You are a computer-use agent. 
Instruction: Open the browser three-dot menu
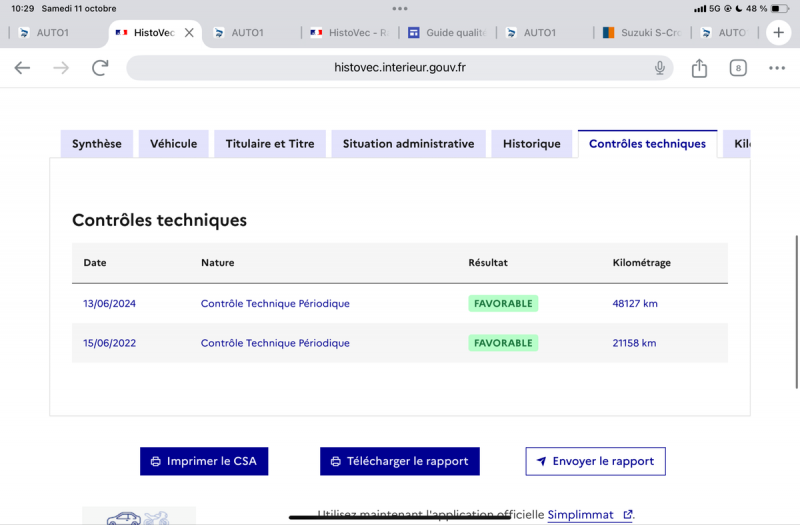pyautogui.click(x=777, y=68)
